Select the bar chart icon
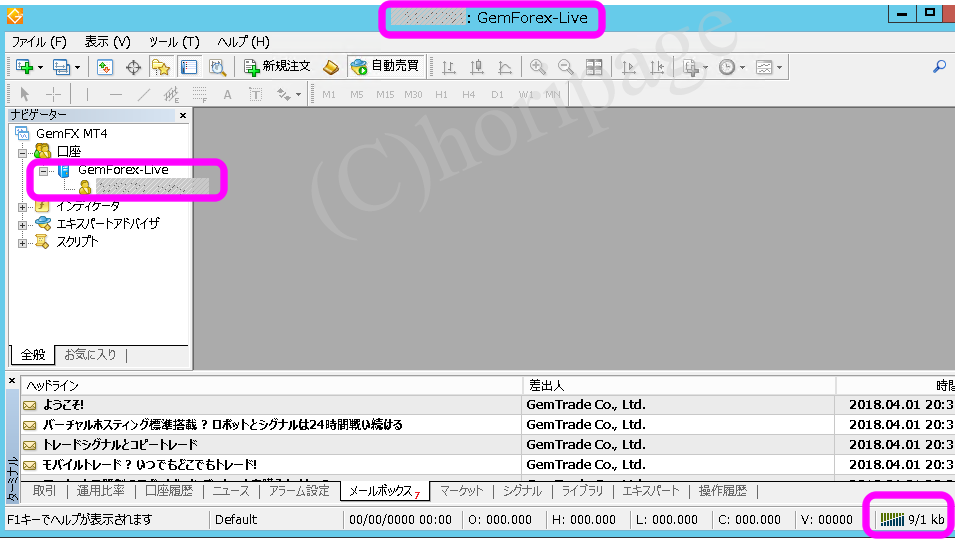 pyautogui.click(x=449, y=67)
